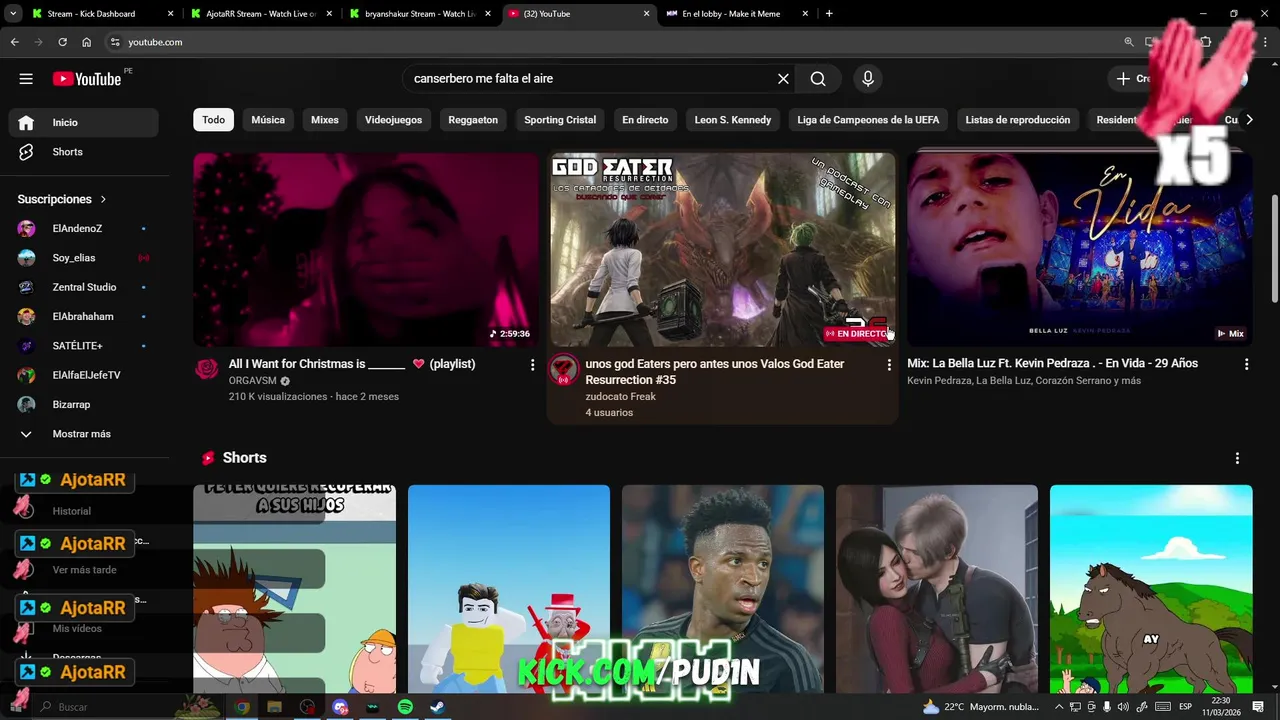
Task: Select the Todo filter chip
Action: pyautogui.click(x=214, y=120)
